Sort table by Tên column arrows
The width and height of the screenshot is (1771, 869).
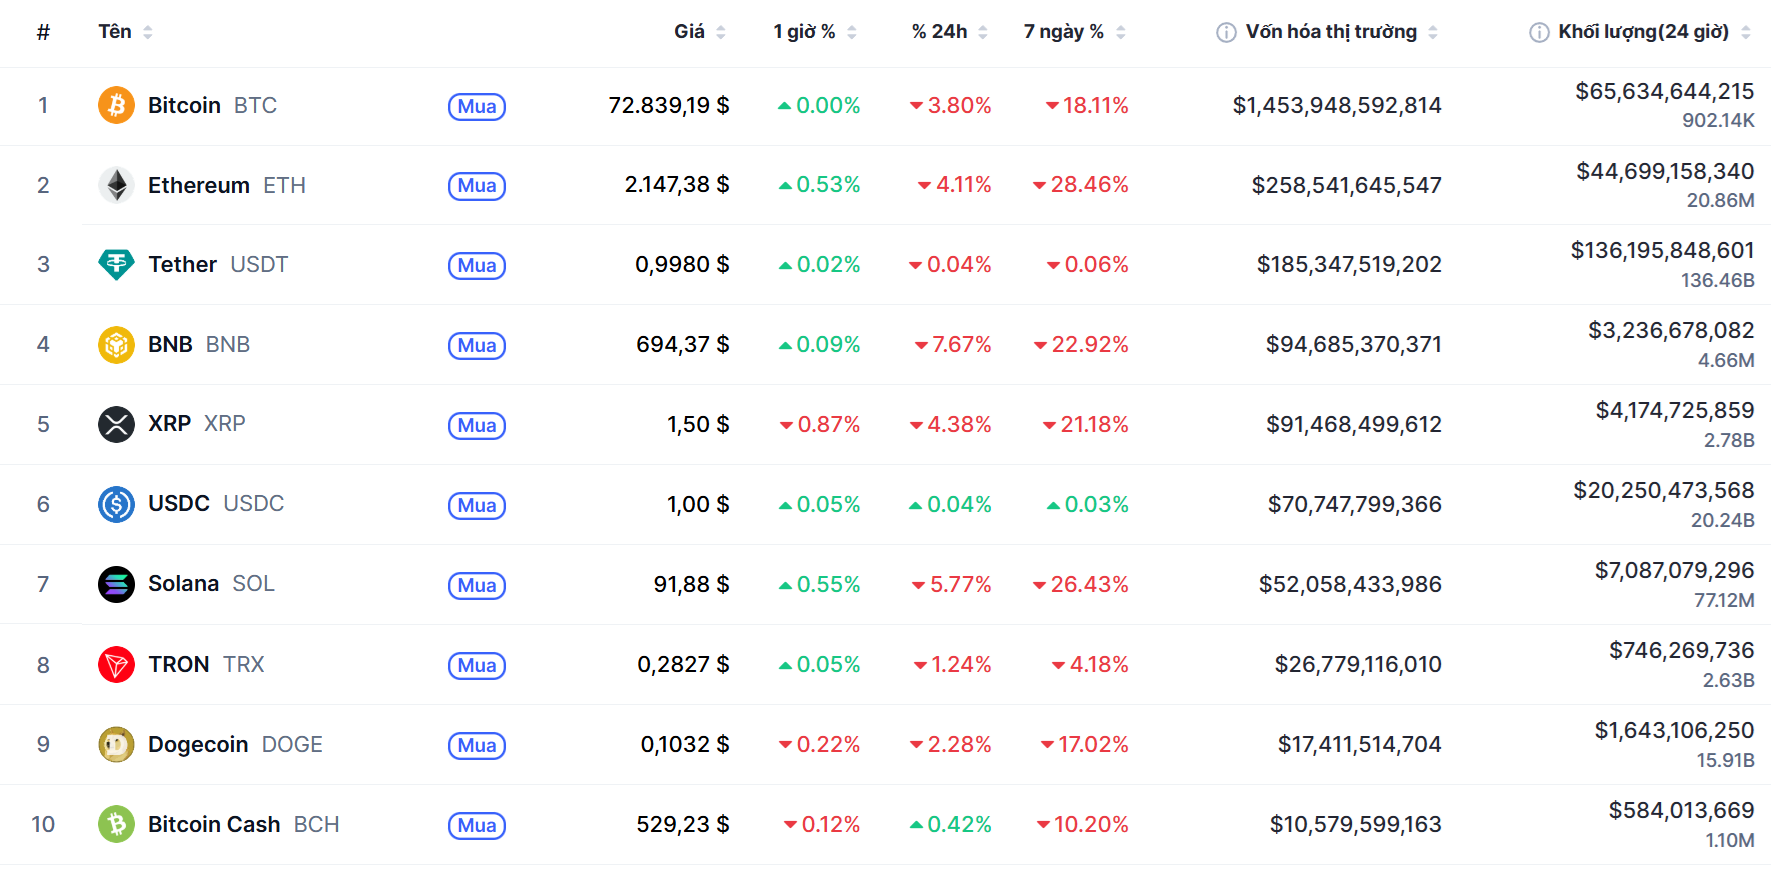[148, 32]
